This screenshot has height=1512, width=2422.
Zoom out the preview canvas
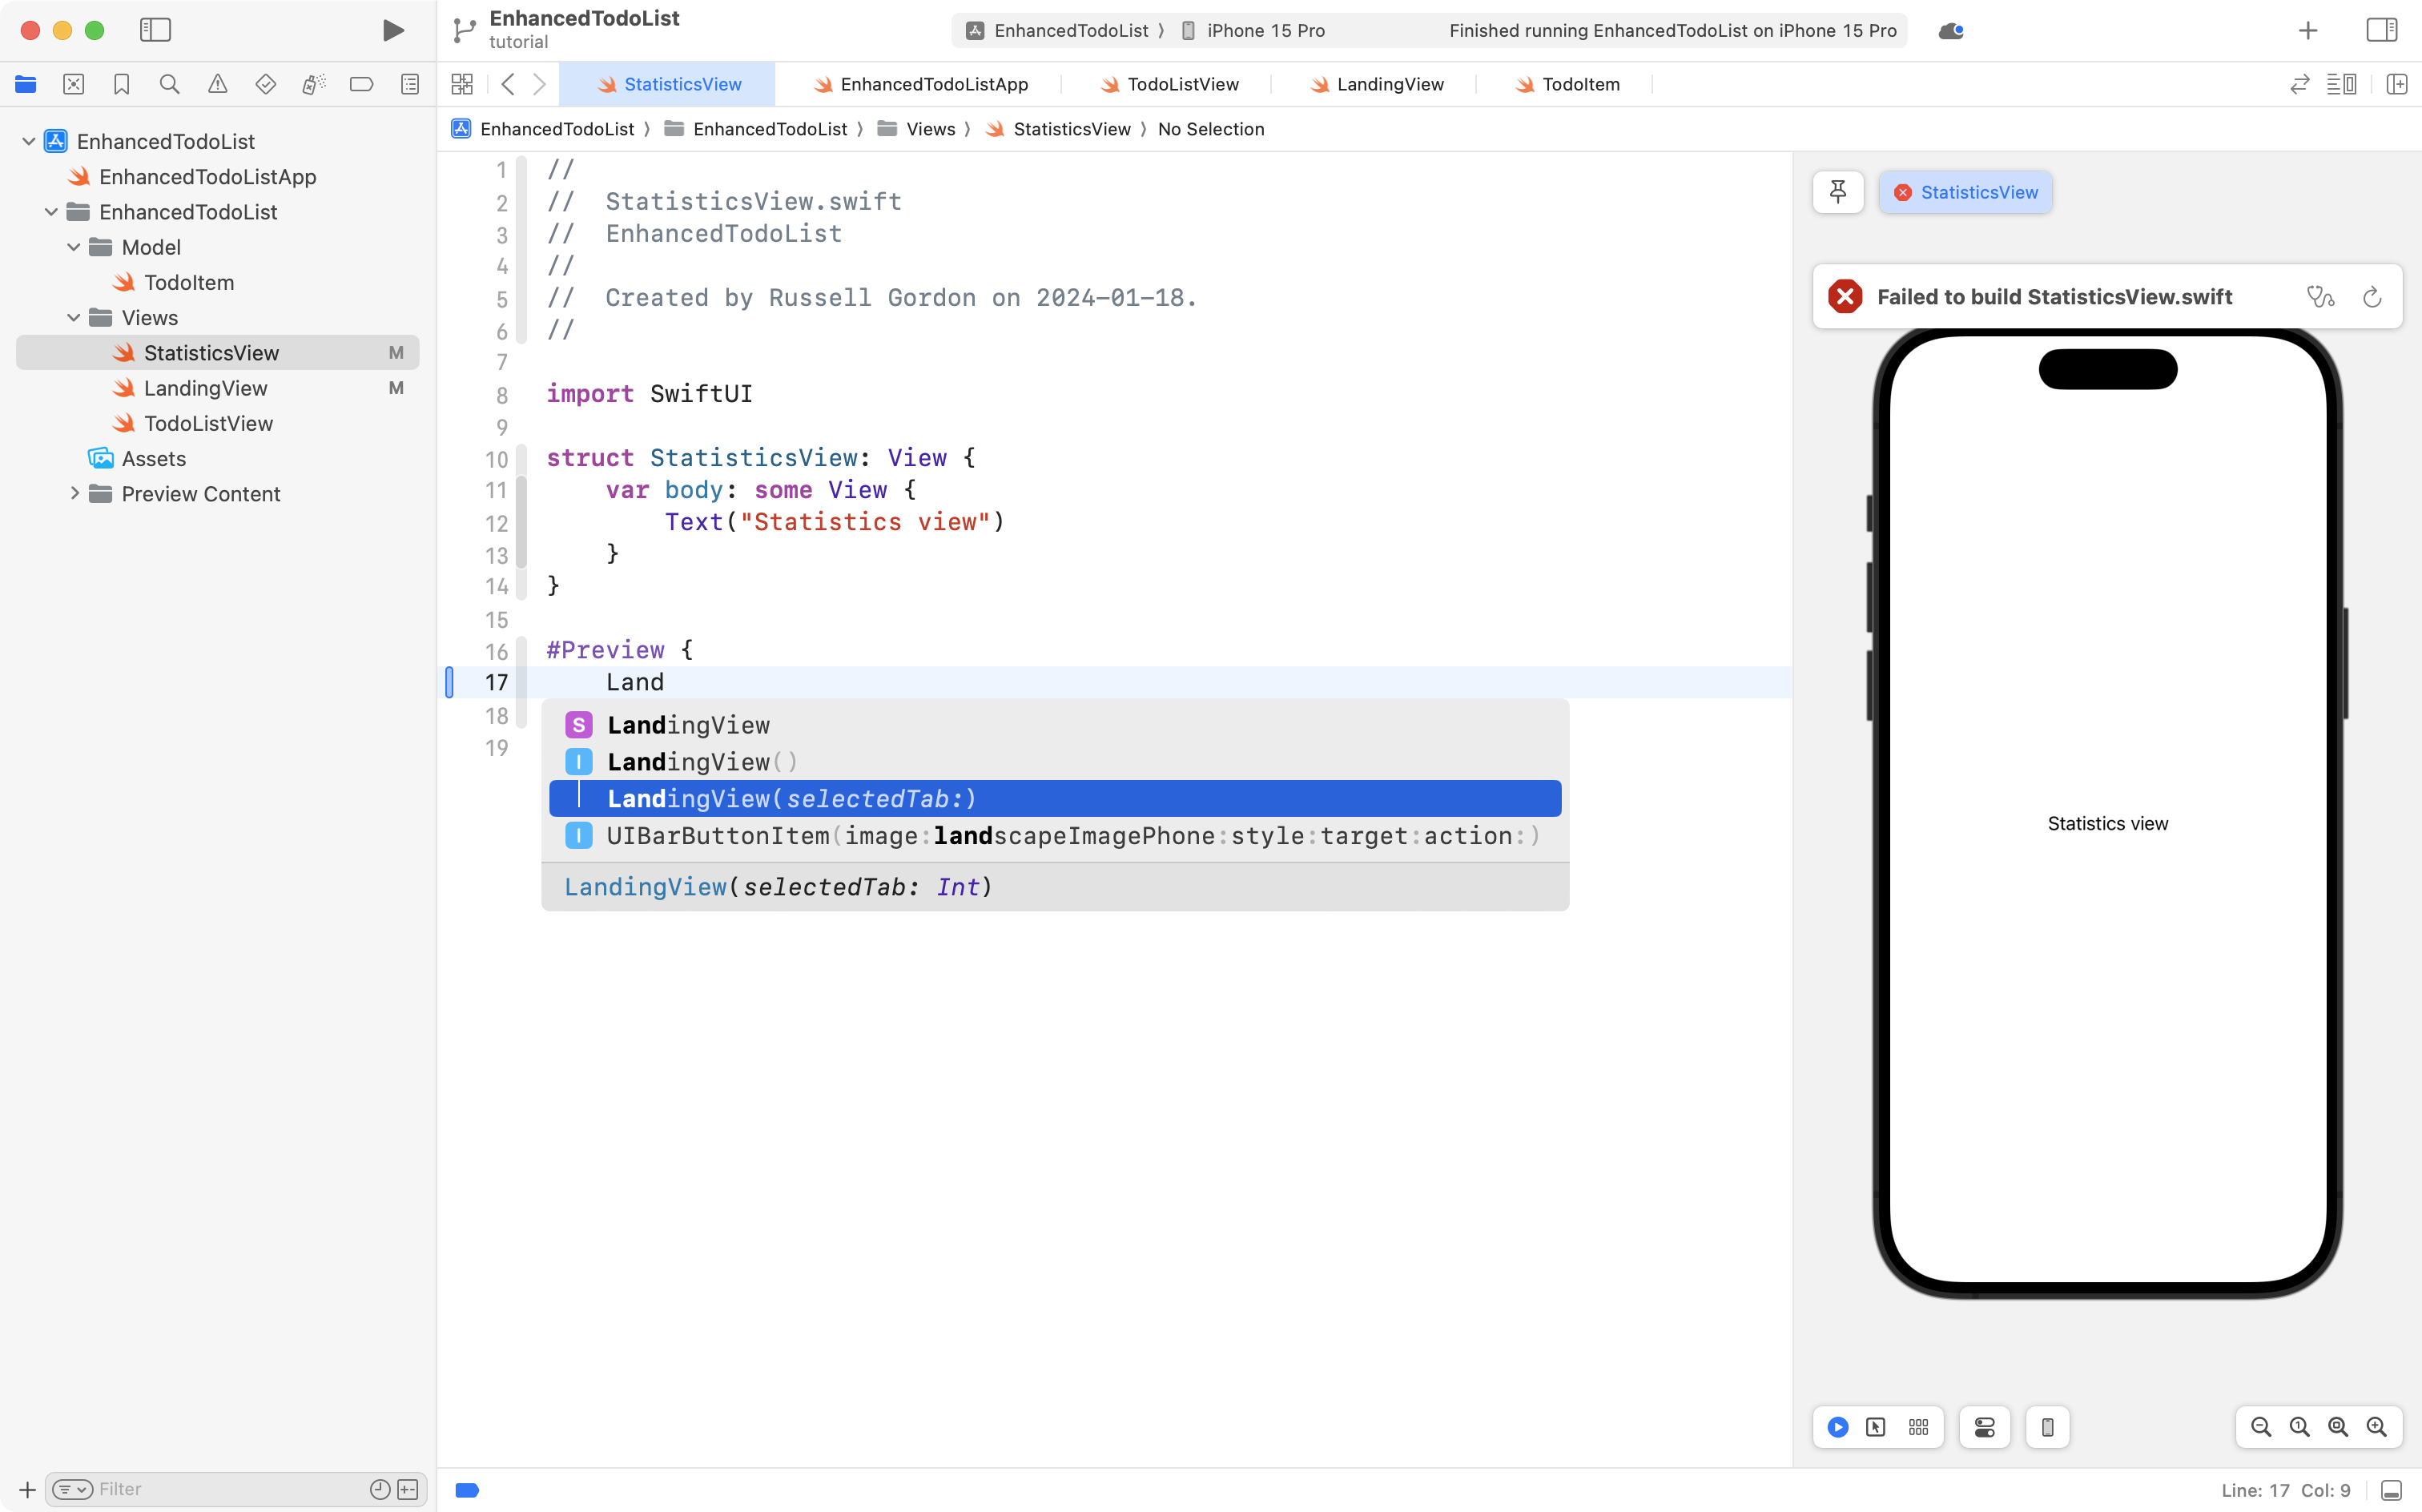click(2260, 1427)
